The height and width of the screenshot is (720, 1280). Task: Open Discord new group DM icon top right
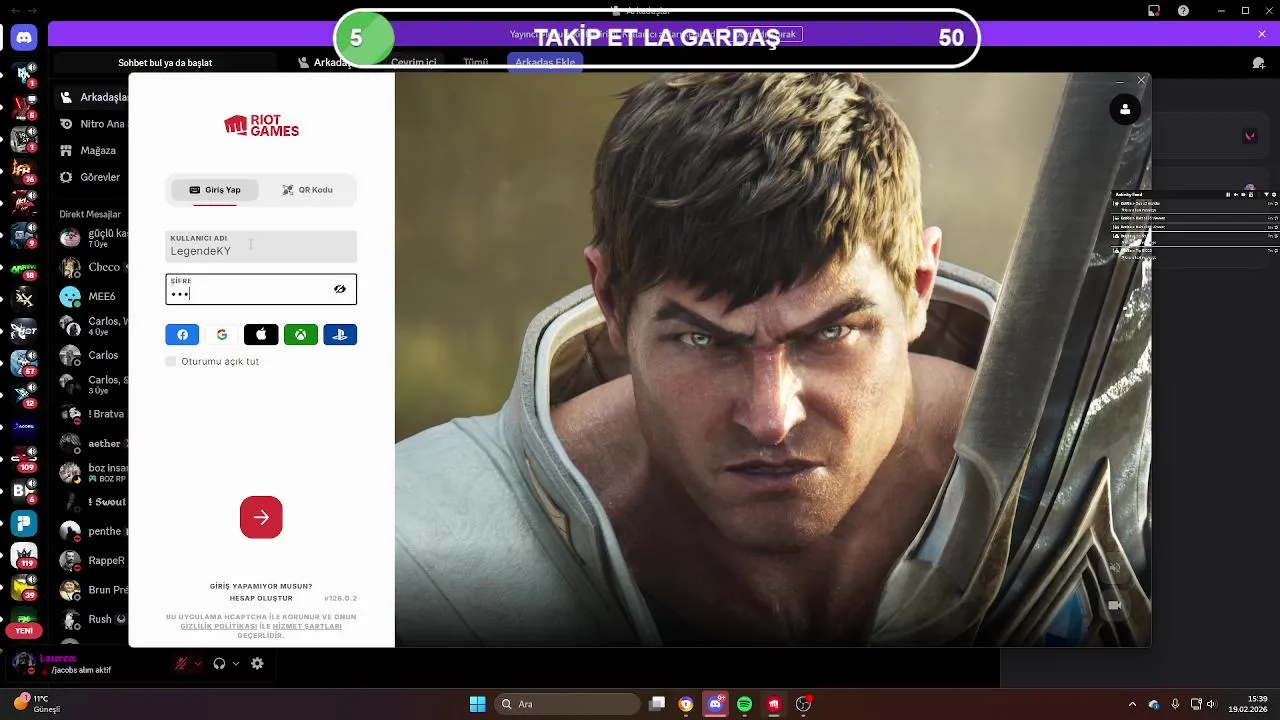(1259, 63)
